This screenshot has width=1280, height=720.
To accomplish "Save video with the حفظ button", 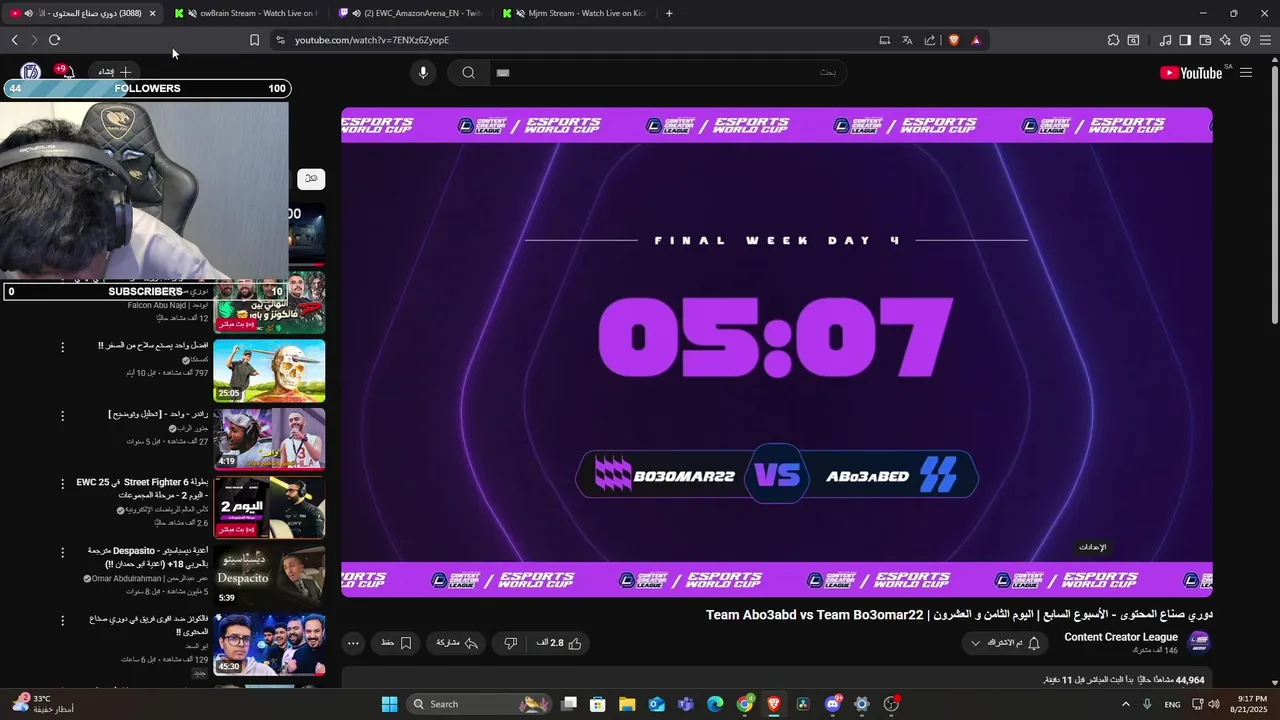I will [397, 643].
